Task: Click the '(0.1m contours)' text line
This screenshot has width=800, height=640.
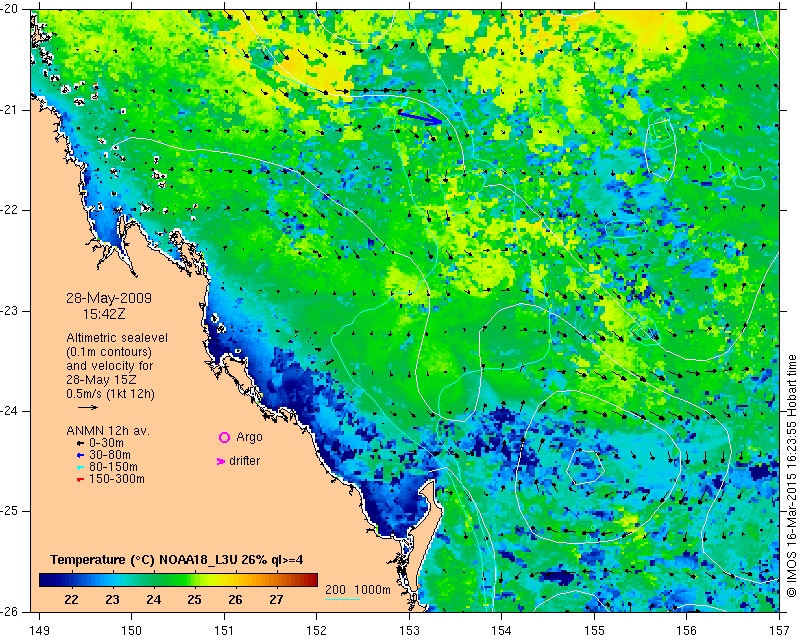Action: point(109,352)
